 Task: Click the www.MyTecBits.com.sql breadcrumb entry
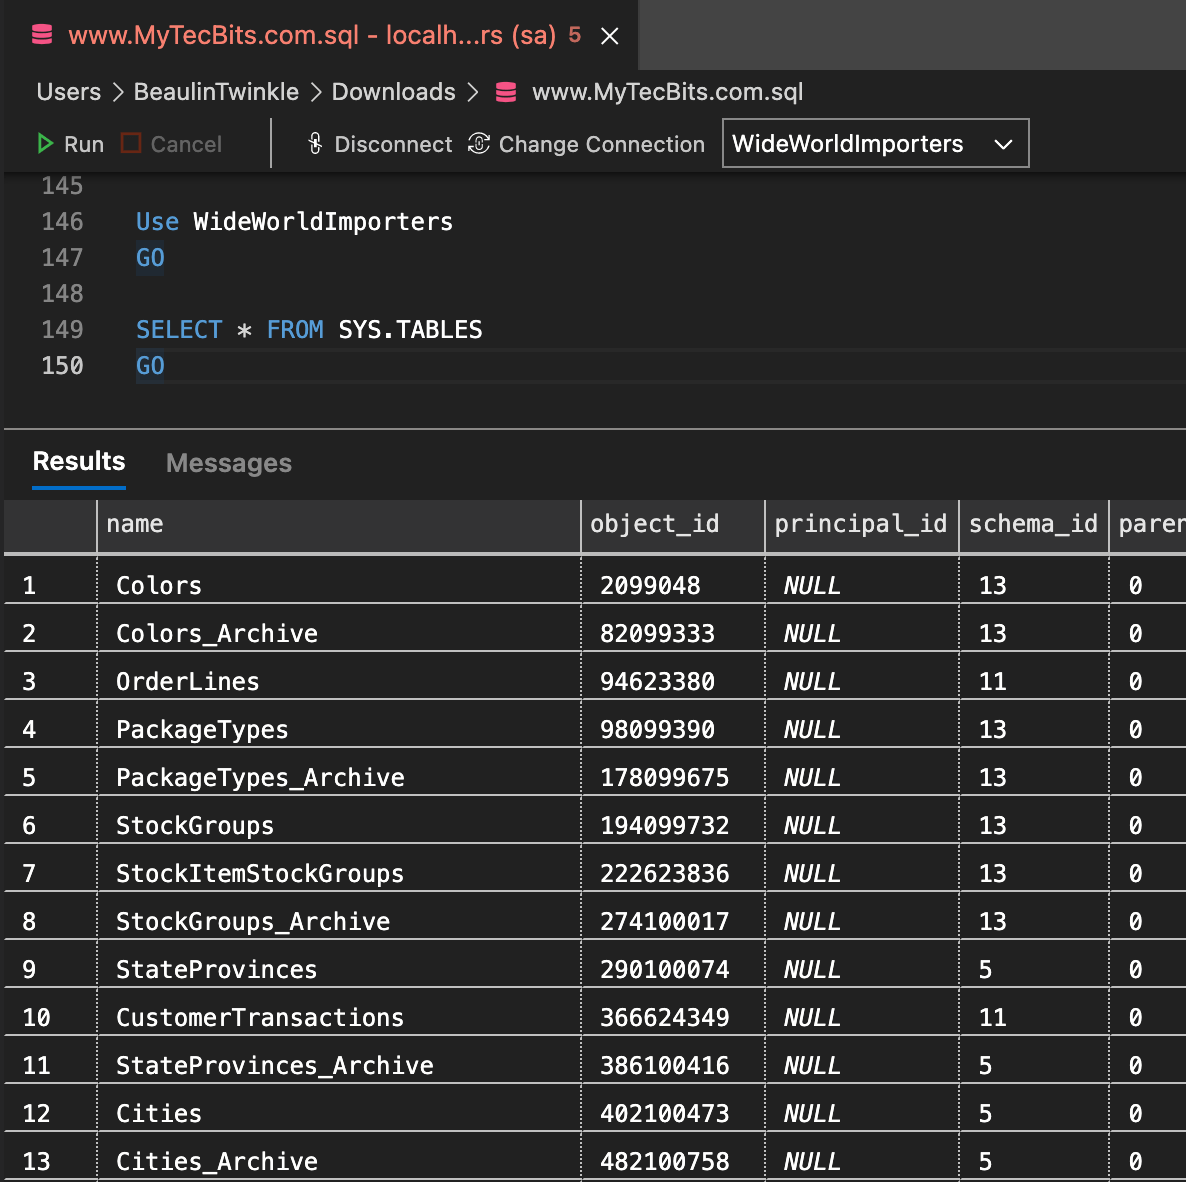[x=666, y=91]
